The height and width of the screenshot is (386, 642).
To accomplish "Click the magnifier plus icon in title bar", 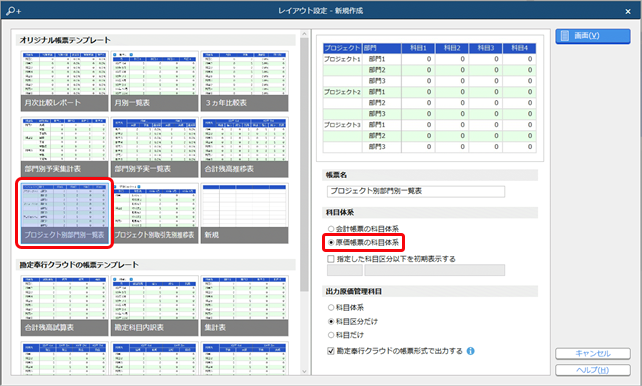I will pyautogui.click(x=14, y=11).
